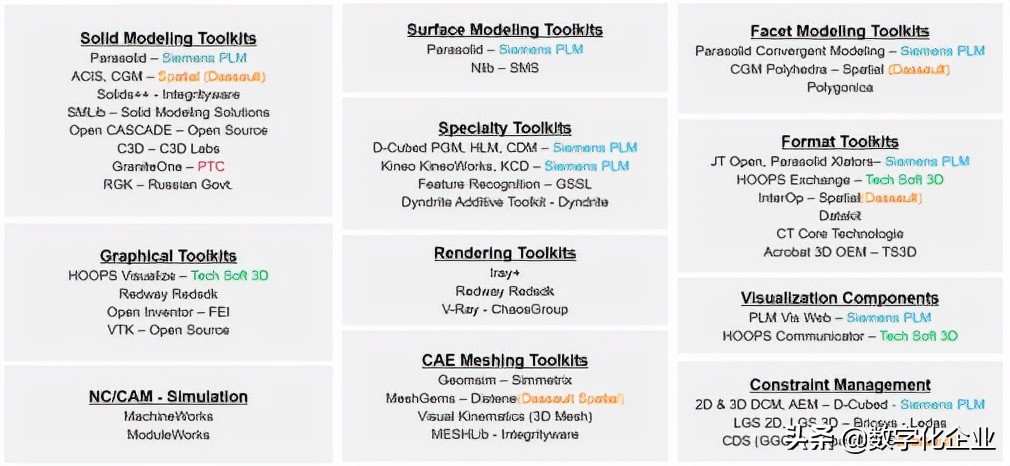Click the NC/CAM - Simulation heading
Screen dimensions: 1010x466
click(168, 396)
